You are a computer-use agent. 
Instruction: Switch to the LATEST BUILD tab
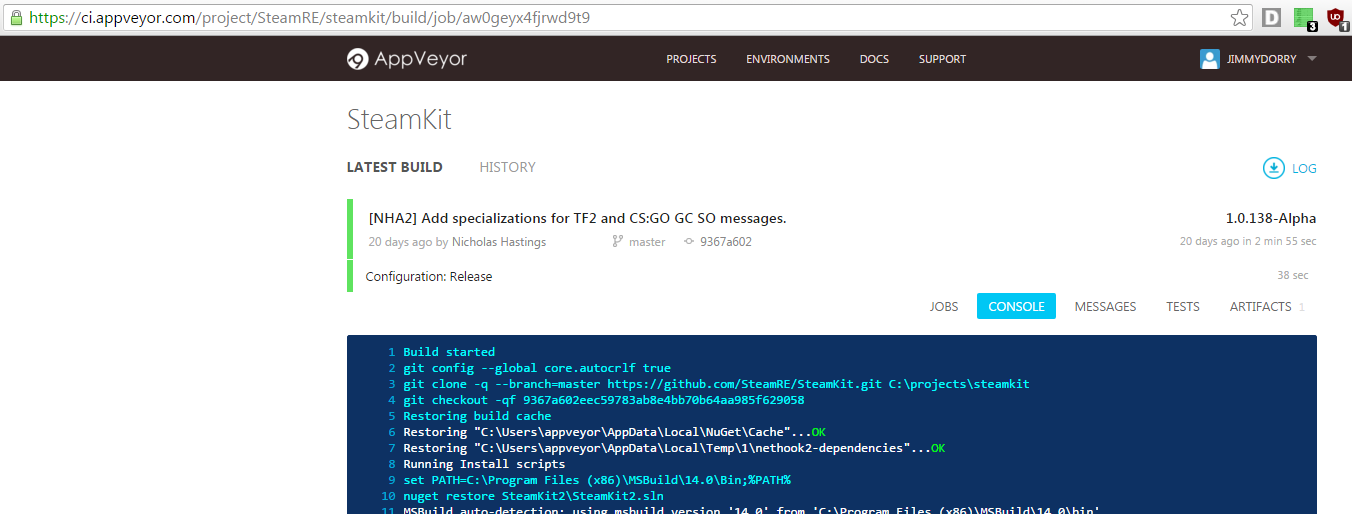[395, 167]
